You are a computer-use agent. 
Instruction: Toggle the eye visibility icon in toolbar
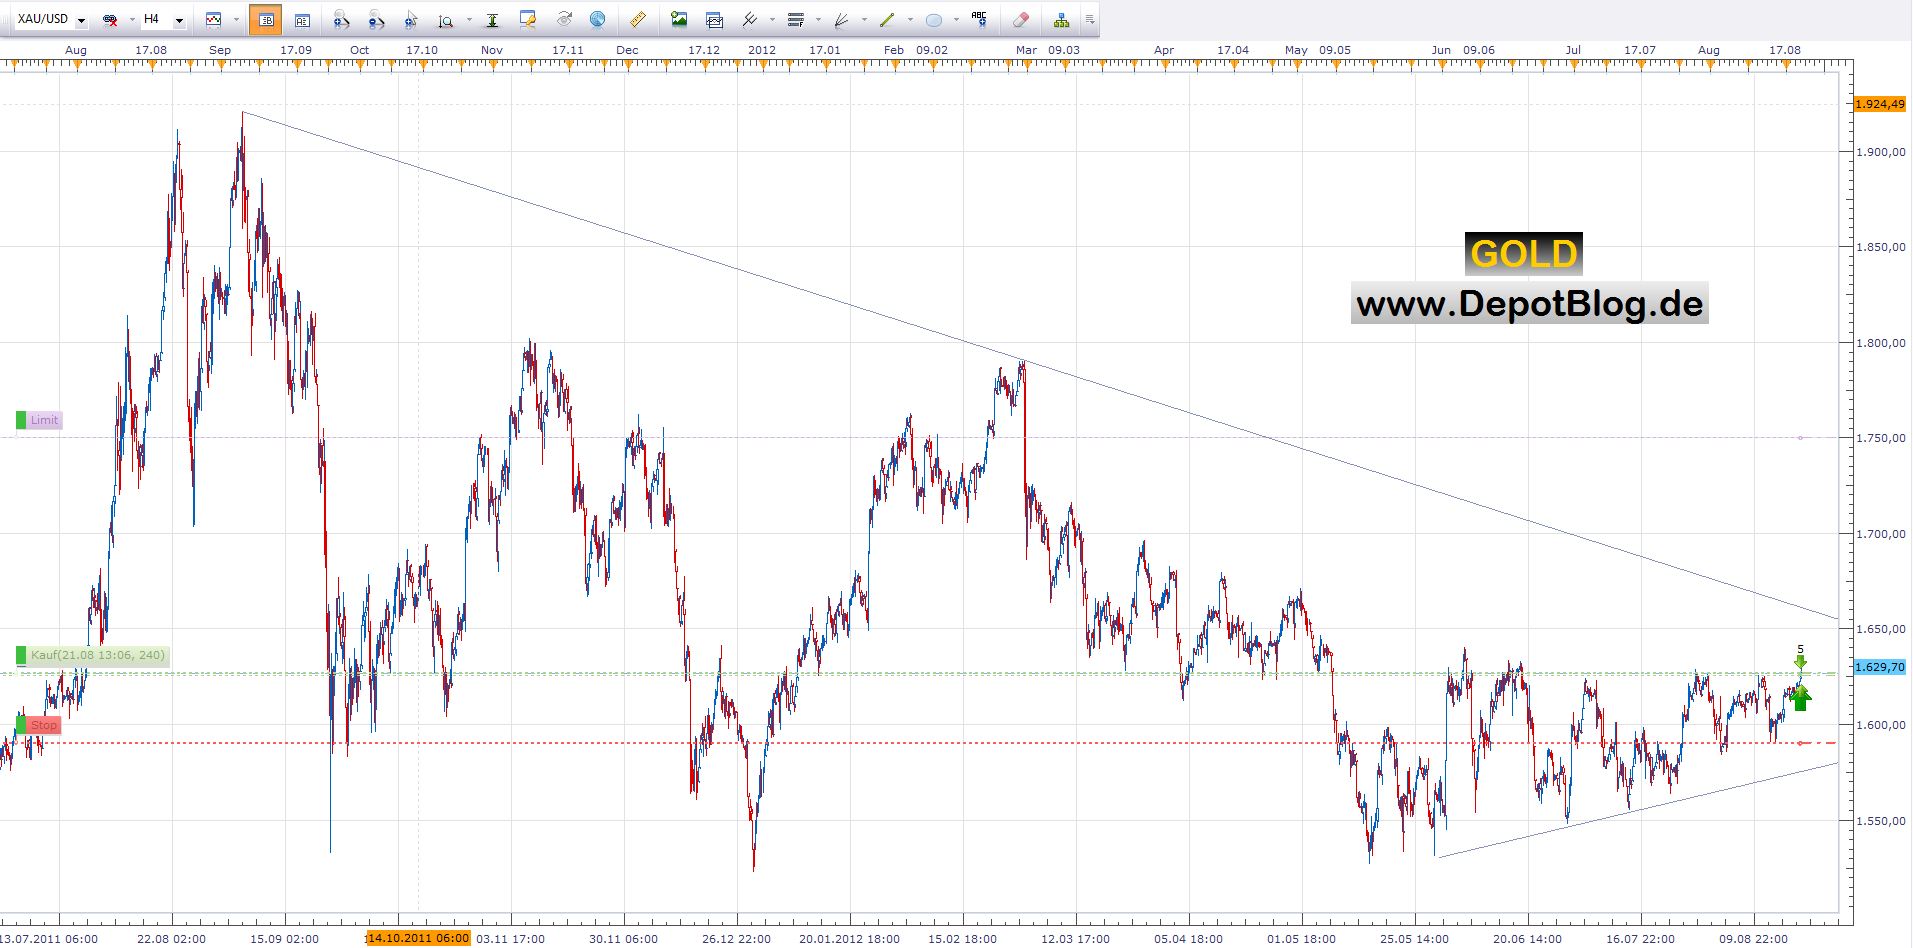tap(565, 19)
